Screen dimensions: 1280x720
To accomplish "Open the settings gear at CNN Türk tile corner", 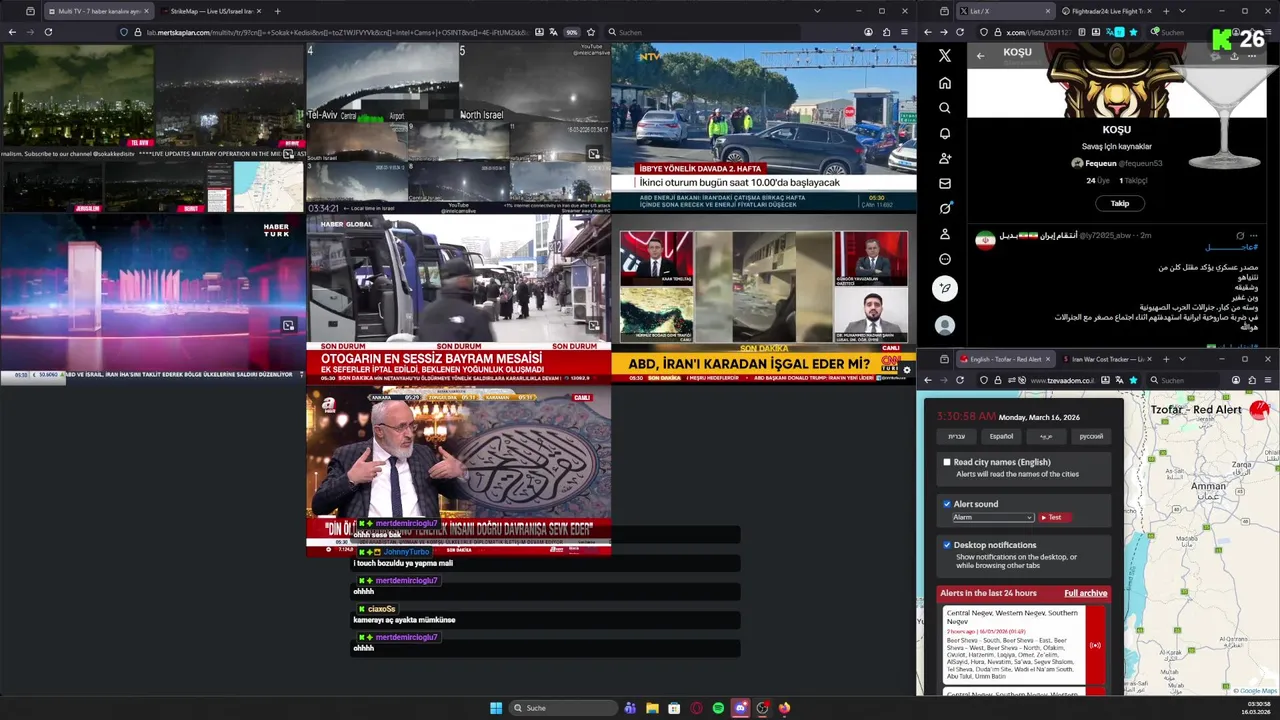I will [906, 370].
